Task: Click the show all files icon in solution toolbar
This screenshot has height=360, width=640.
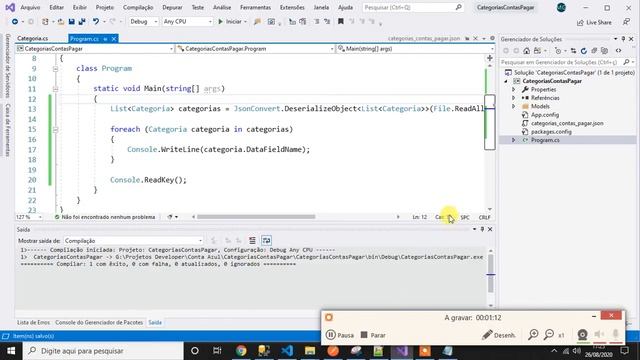Action: (x=604, y=51)
